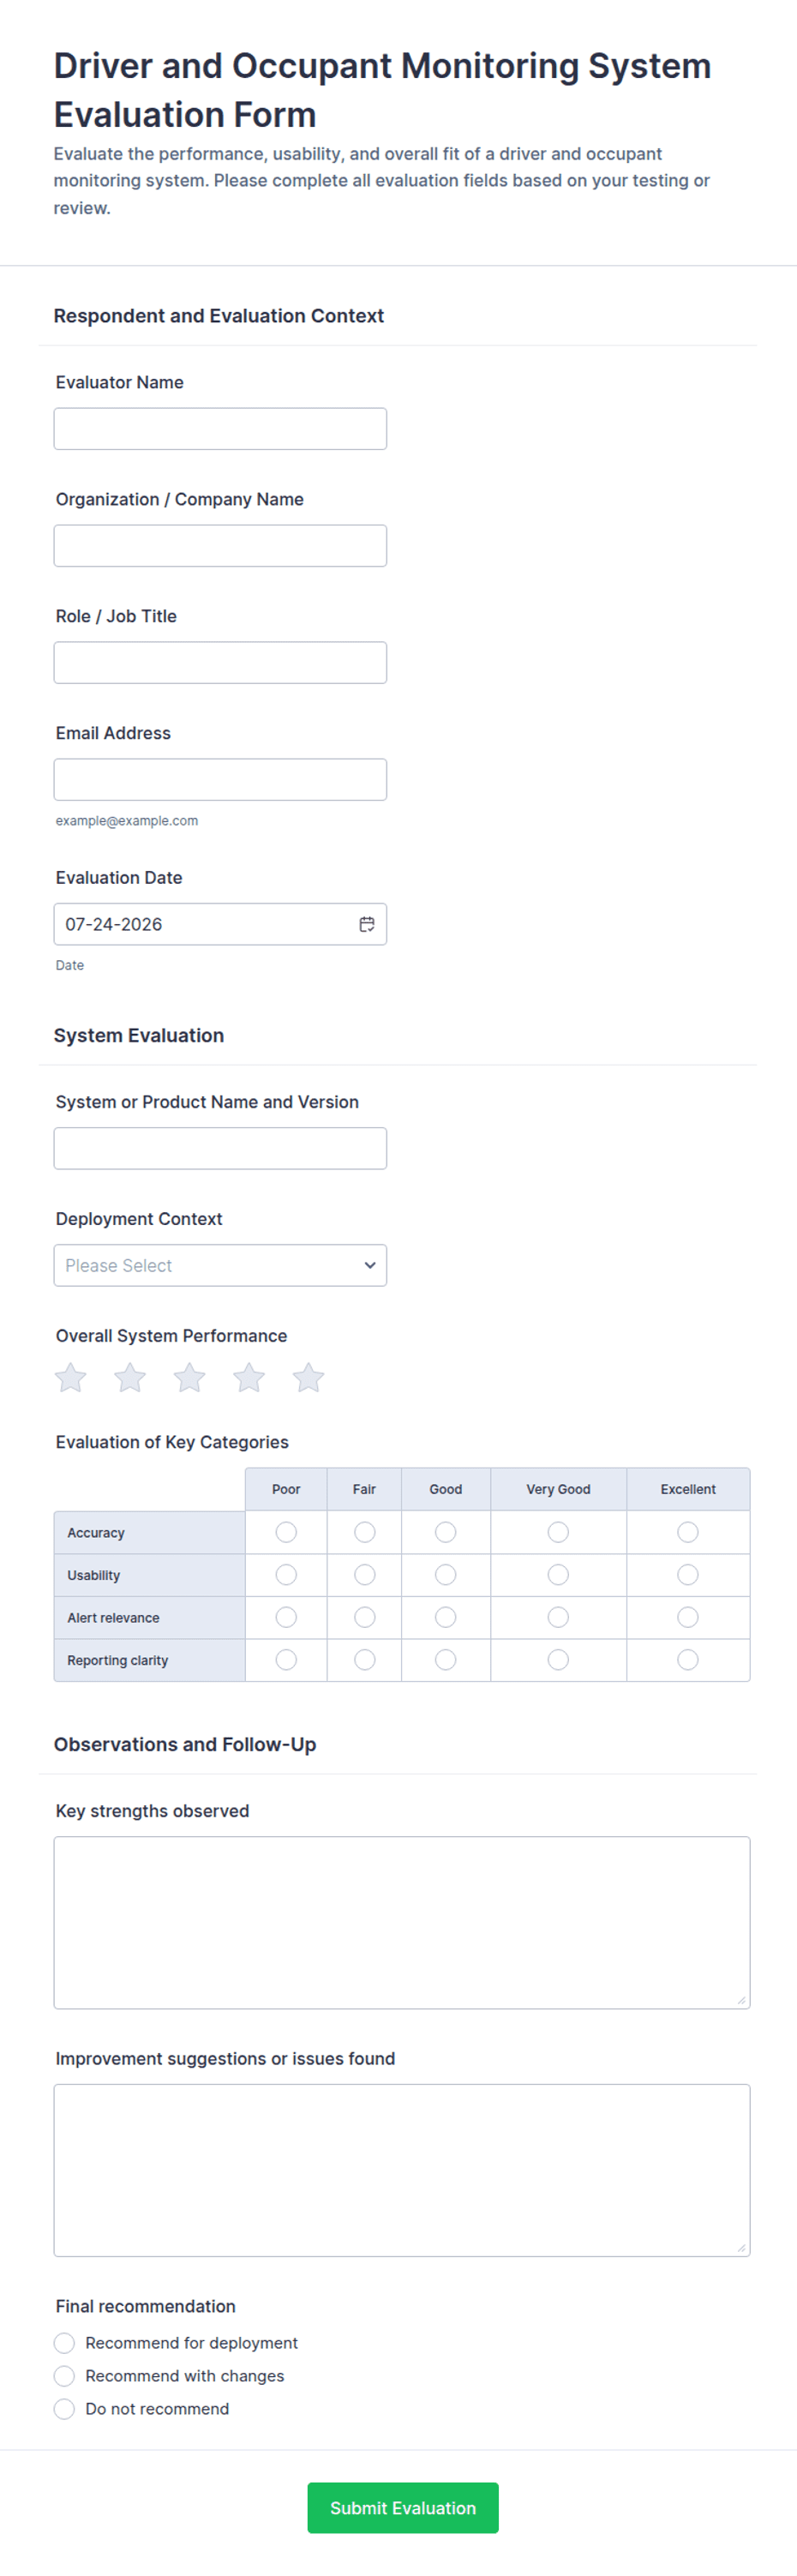Screen dimensions: 797x2576
Task: Set Reporting clarity to Very Good
Action: [558, 1660]
